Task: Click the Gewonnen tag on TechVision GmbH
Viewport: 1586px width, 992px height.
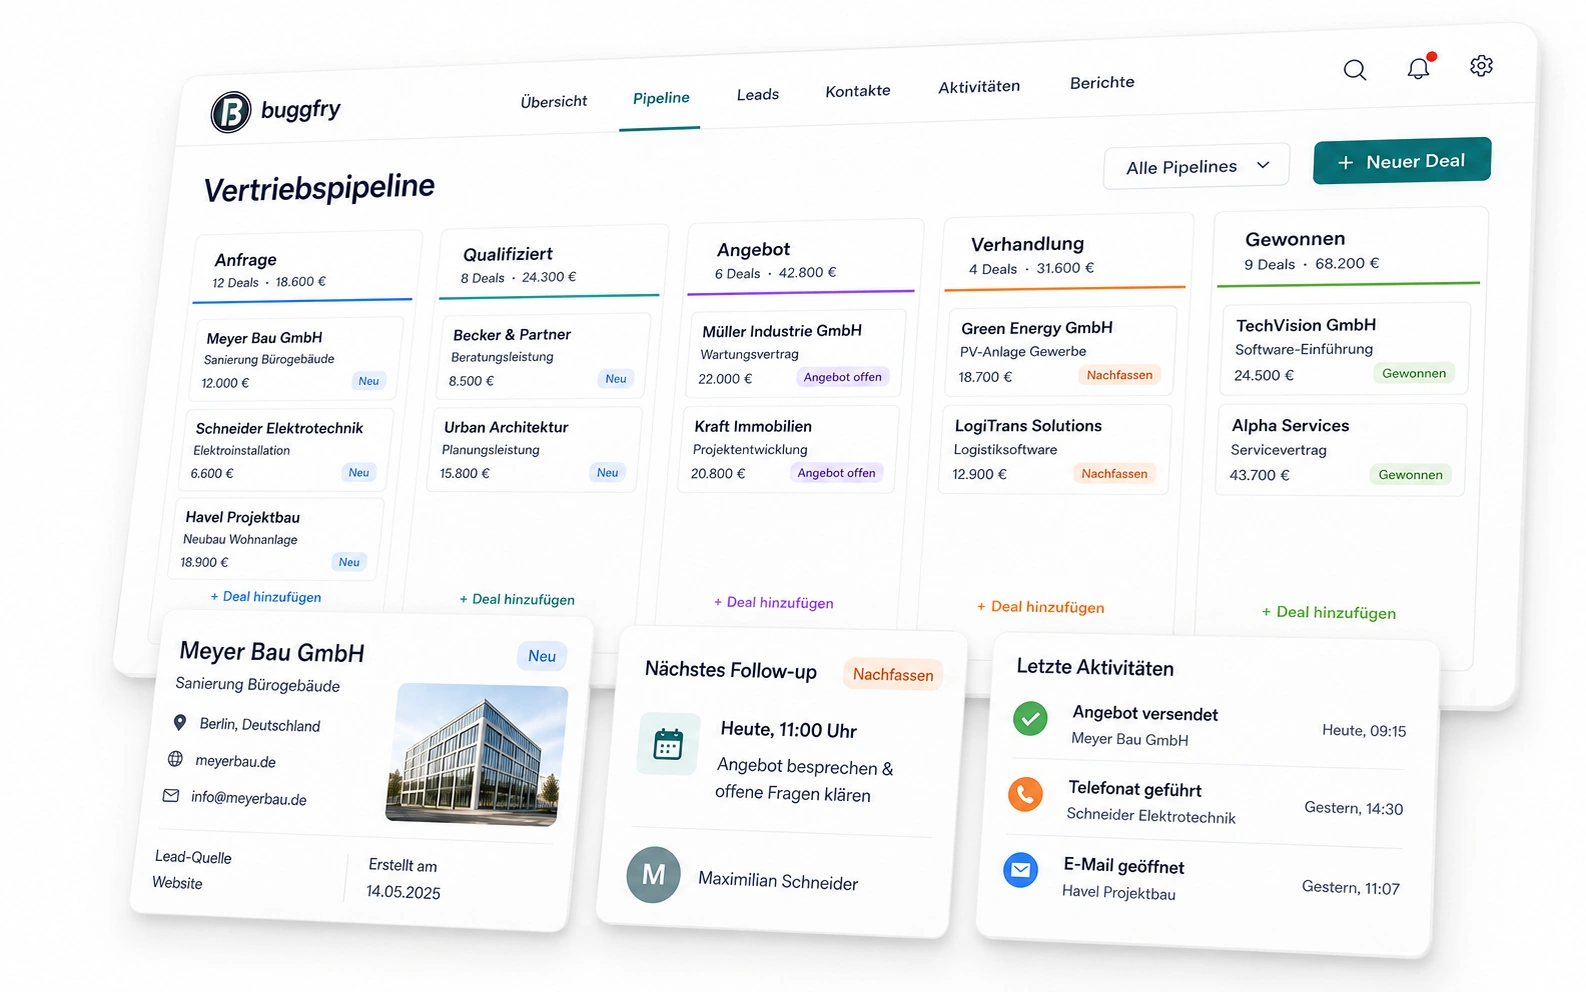Action: click(x=1414, y=373)
